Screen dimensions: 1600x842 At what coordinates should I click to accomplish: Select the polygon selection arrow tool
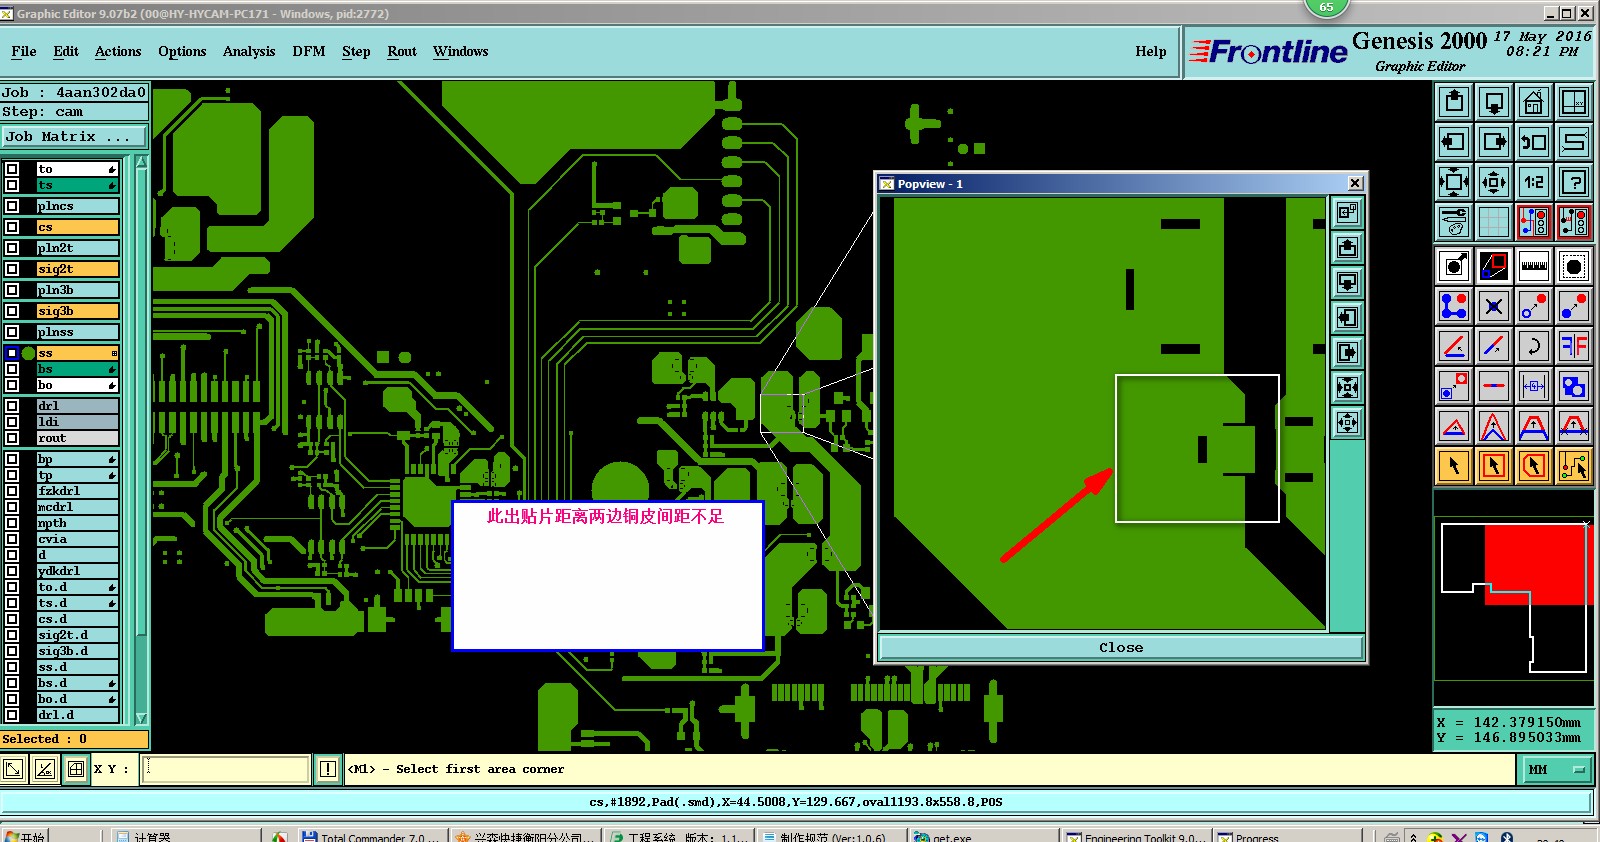[x=1534, y=465]
